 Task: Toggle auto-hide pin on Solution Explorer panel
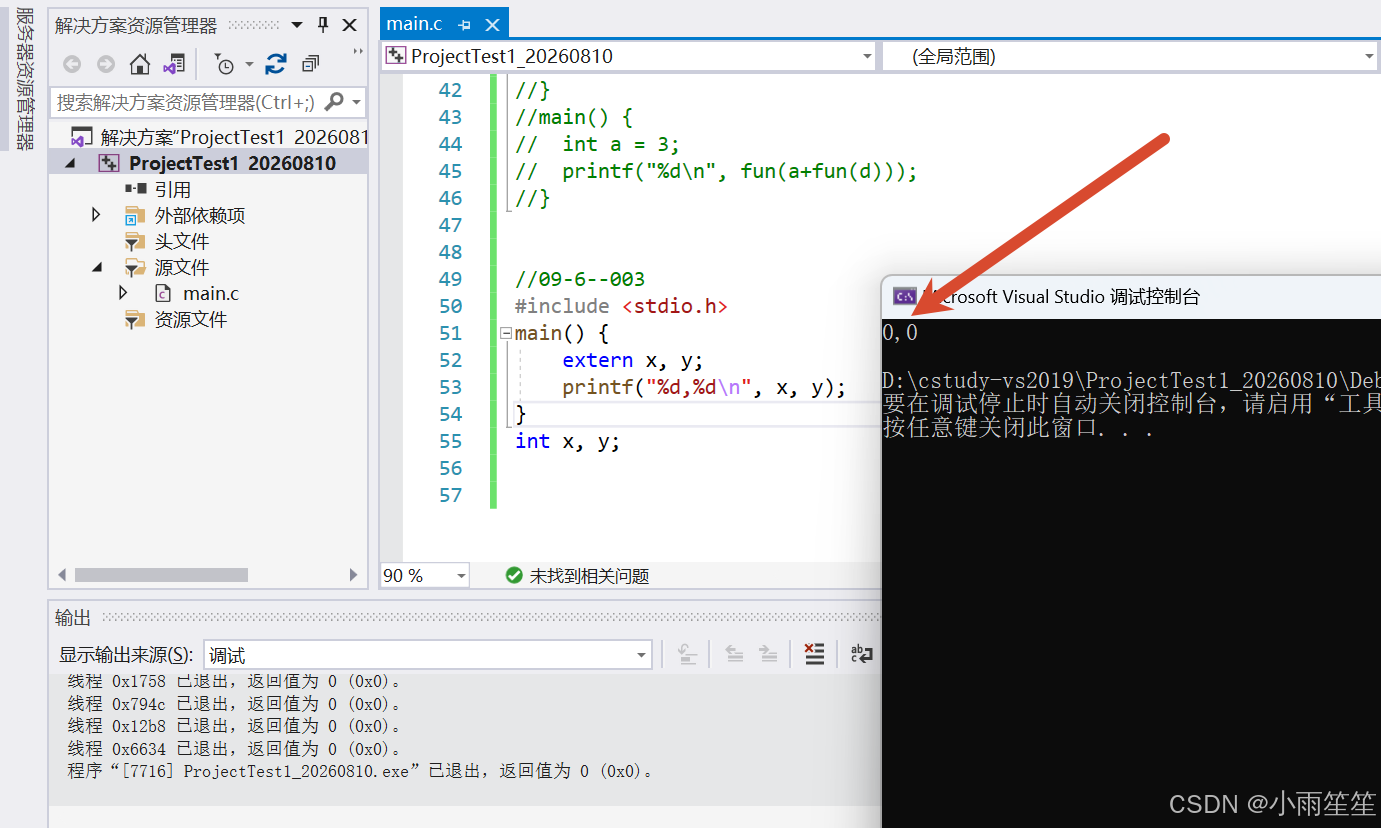tap(323, 25)
